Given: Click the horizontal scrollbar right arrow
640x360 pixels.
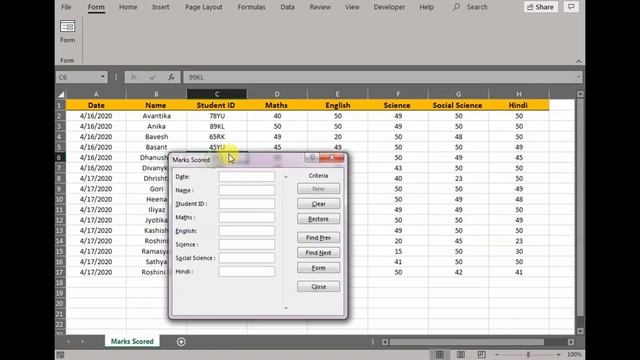Looking at the screenshot, I should 571,342.
